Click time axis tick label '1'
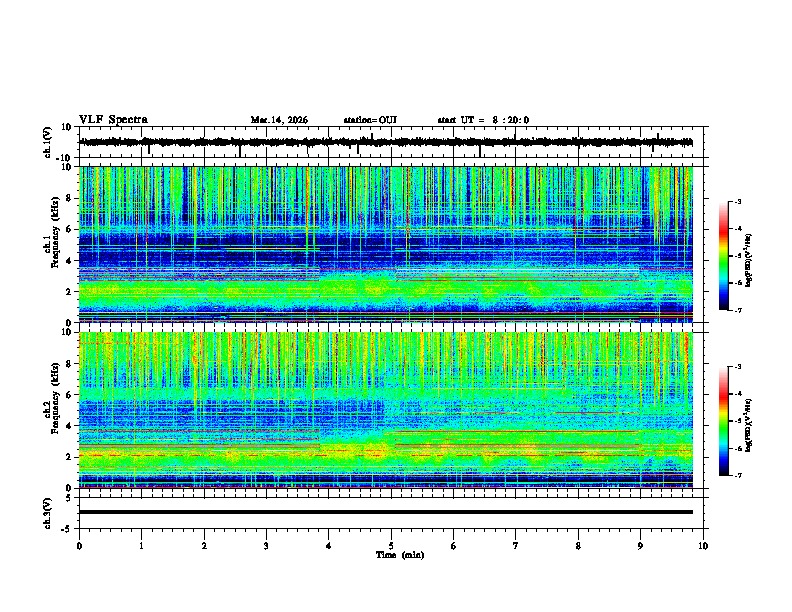 coord(141,546)
